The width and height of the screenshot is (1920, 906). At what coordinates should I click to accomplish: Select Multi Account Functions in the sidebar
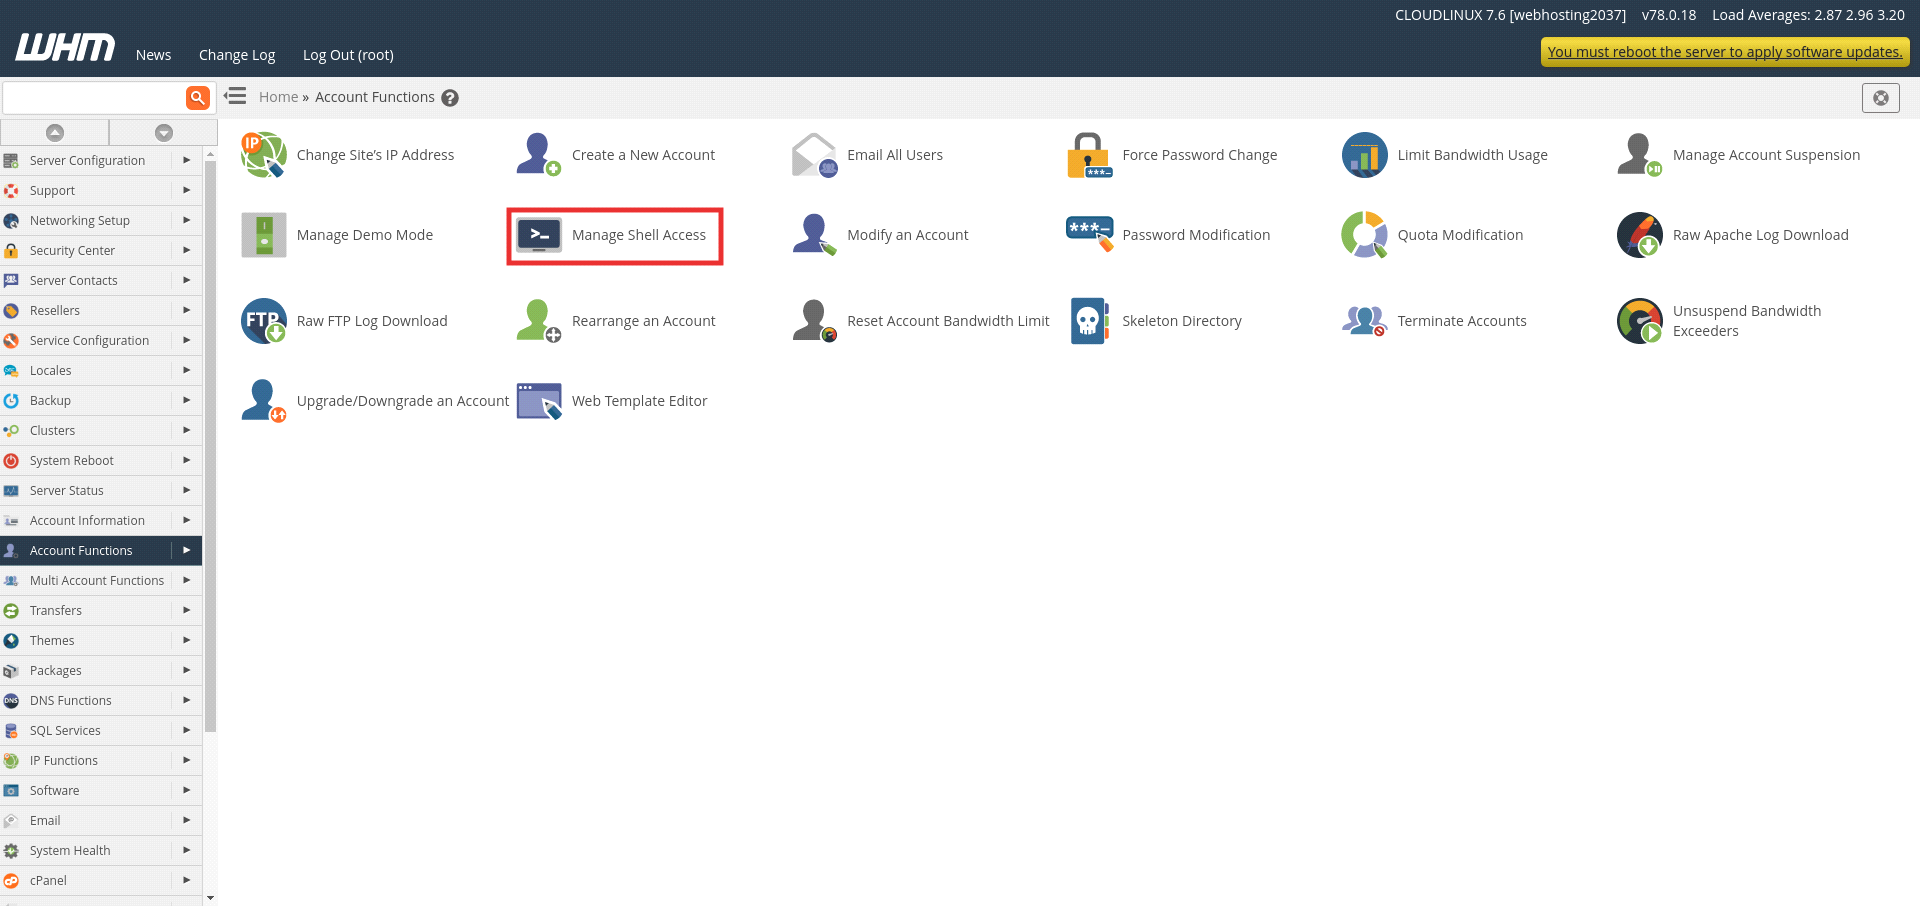97,580
